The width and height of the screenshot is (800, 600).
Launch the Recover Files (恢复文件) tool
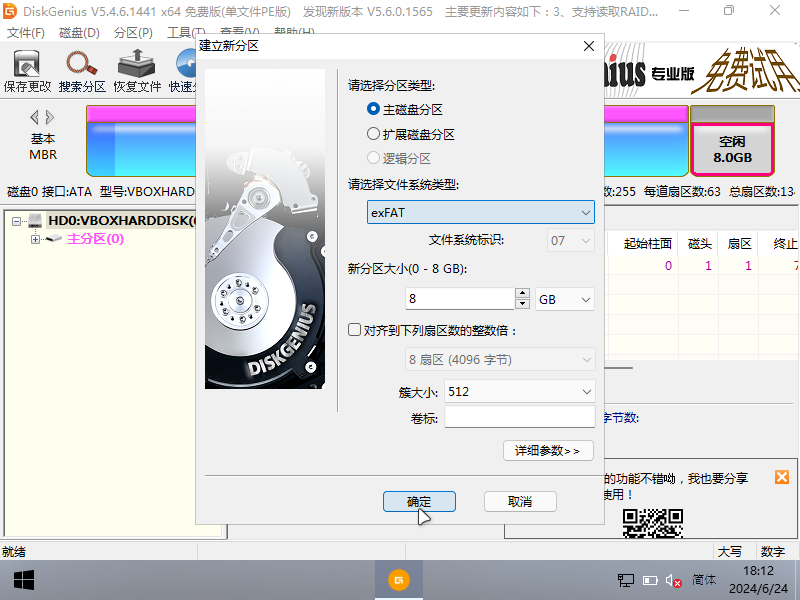[137, 71]
